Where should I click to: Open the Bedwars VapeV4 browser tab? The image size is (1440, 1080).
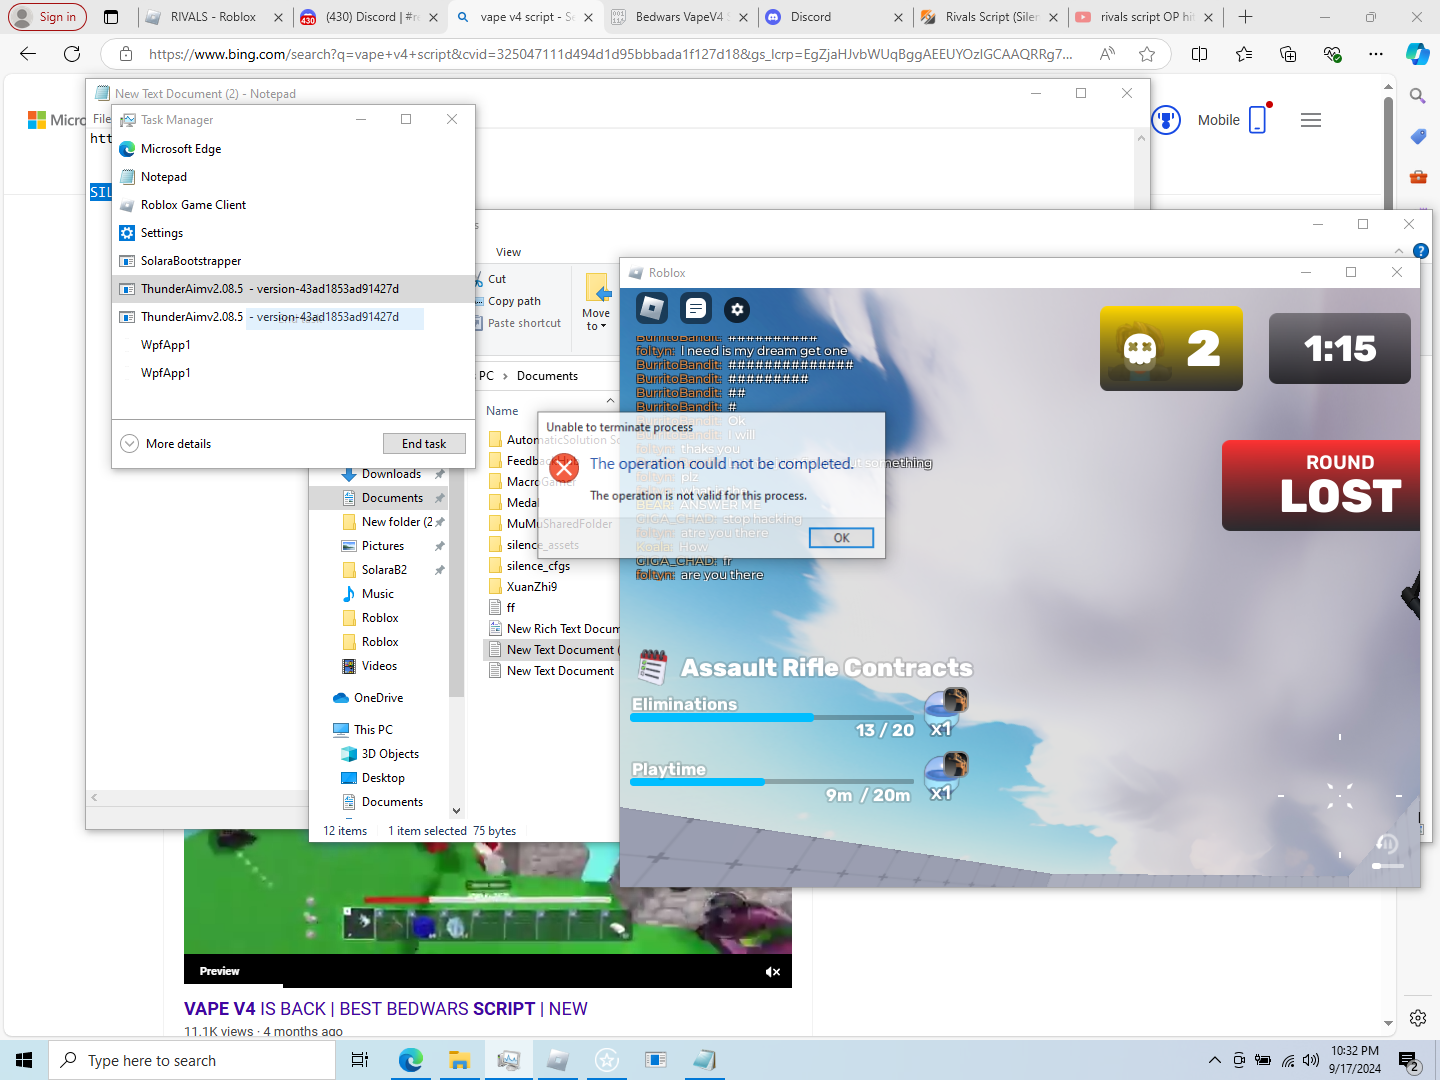(683, 17)
